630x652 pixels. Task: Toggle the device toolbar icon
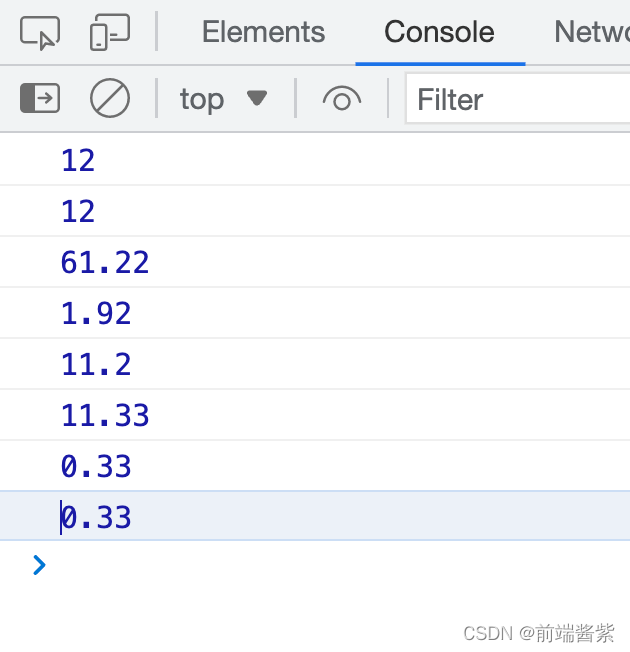109,33
